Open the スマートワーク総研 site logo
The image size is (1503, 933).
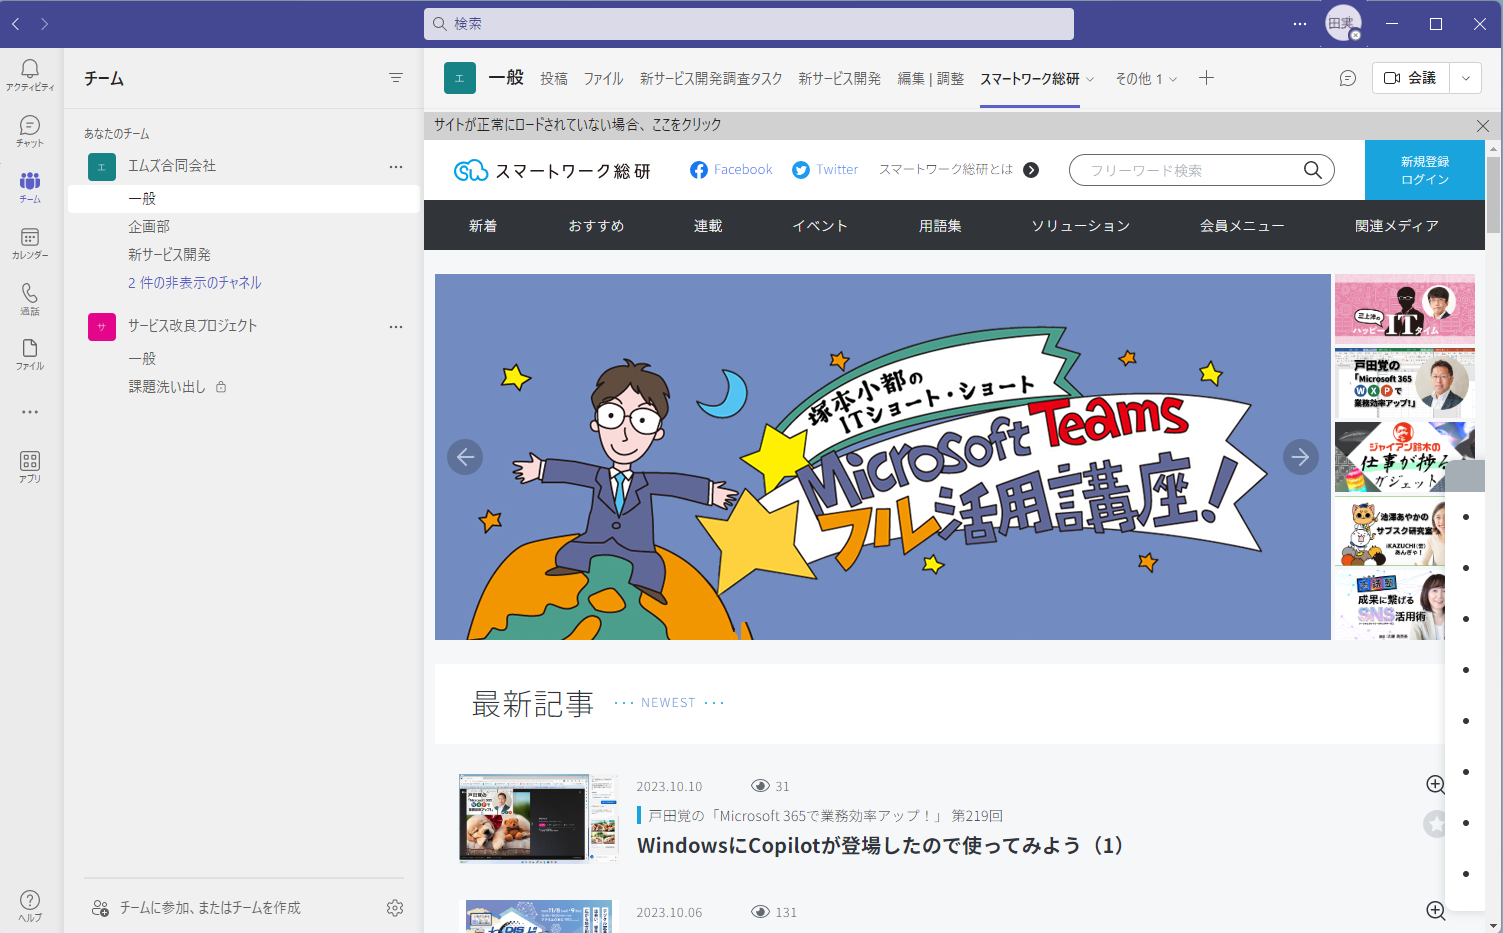click(552, 171)
